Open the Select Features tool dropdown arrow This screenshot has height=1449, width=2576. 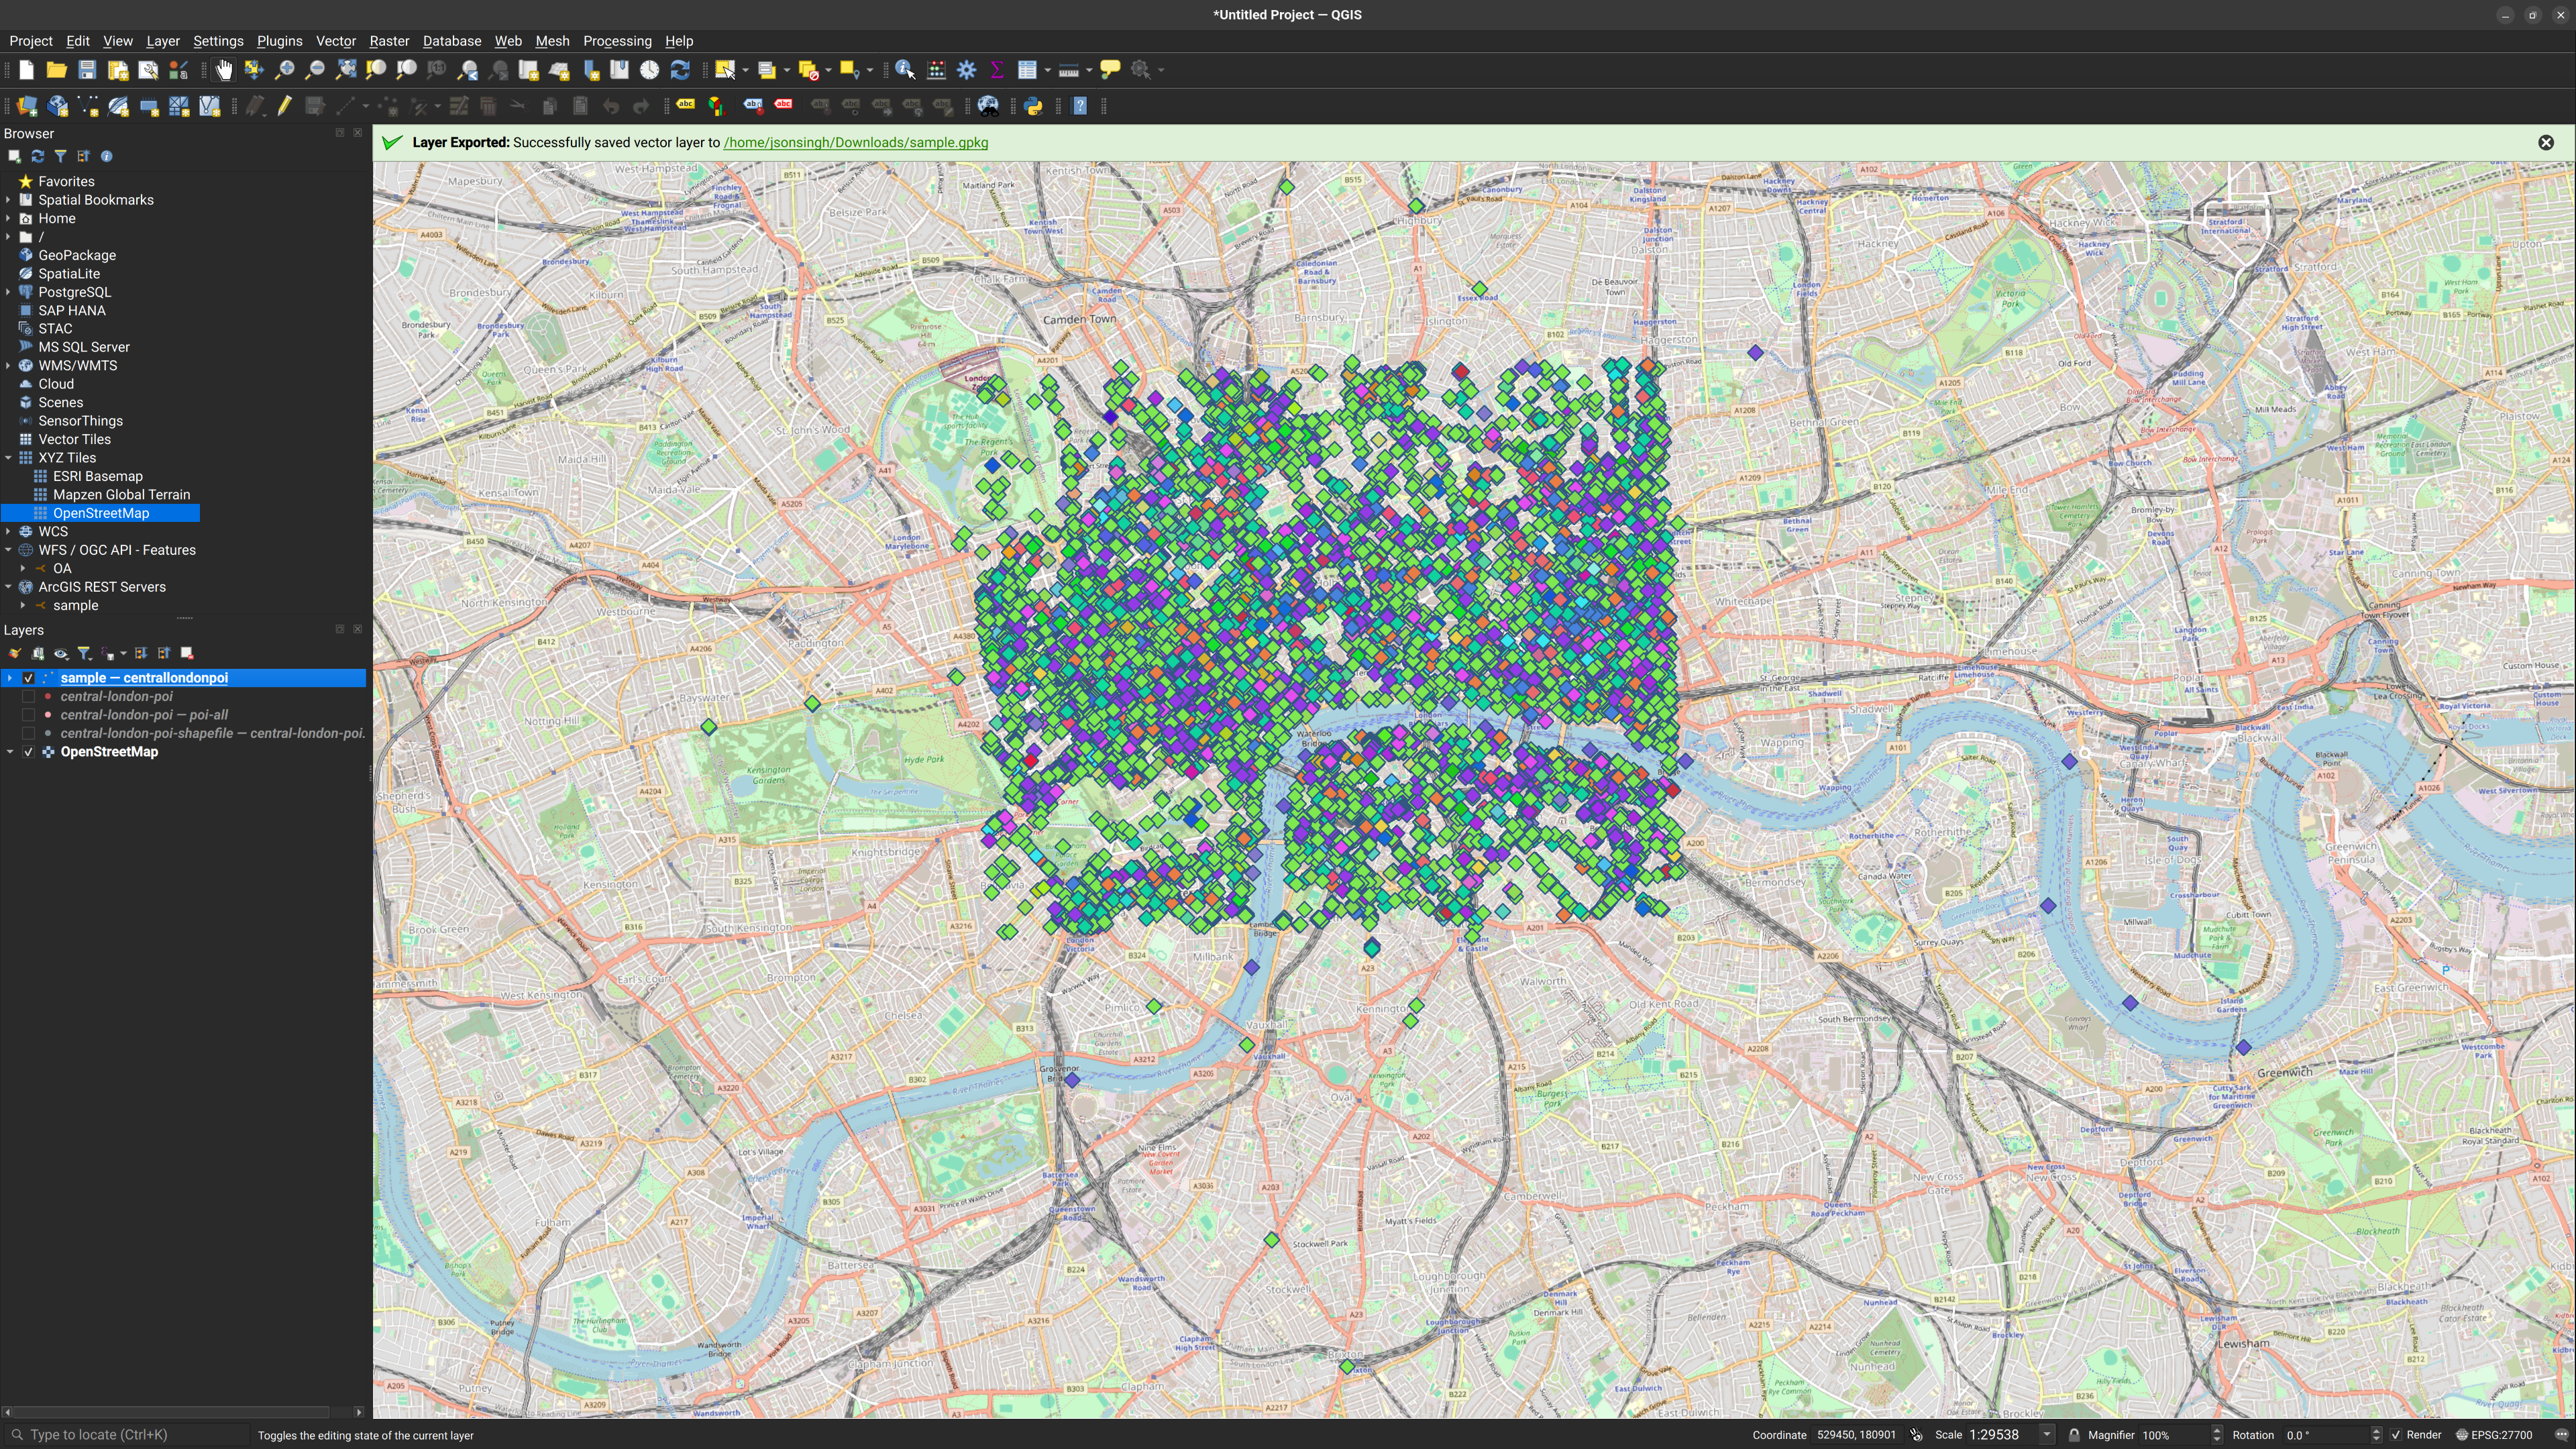[745, 70]
